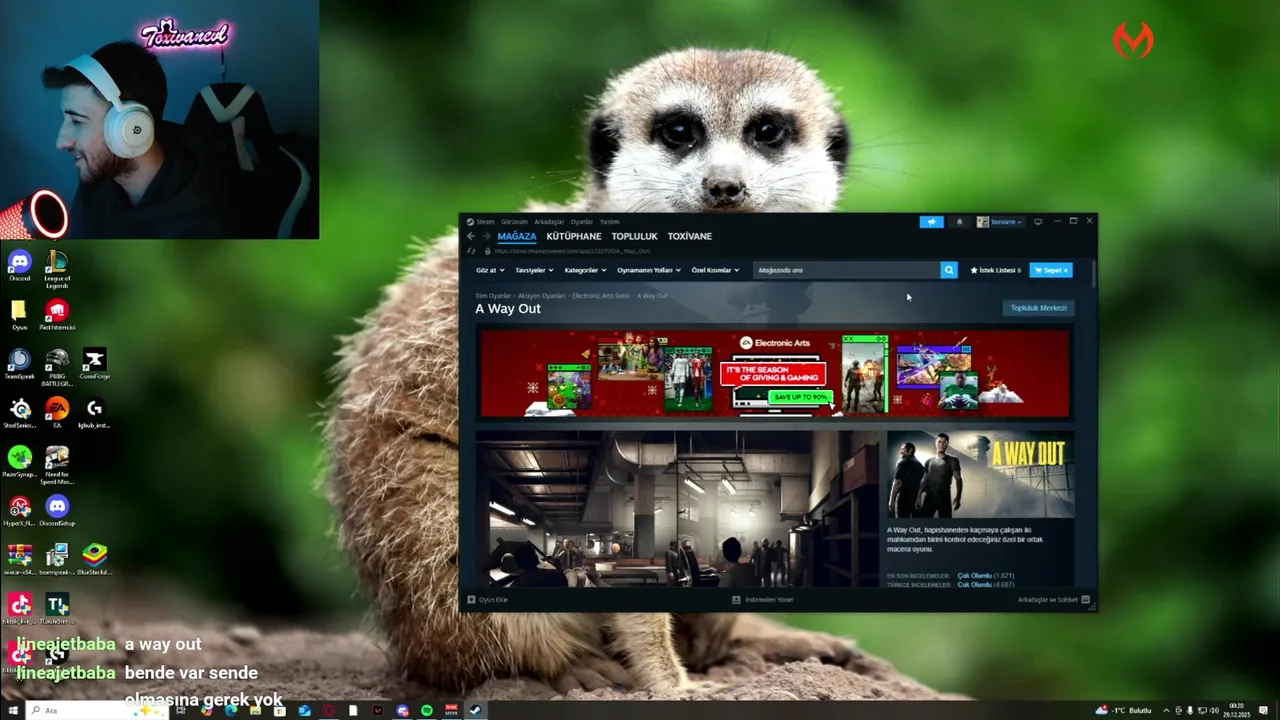Click the Steam store page scrollbar
Viewport: 1280px width, 720px height.
[1094, 275]
